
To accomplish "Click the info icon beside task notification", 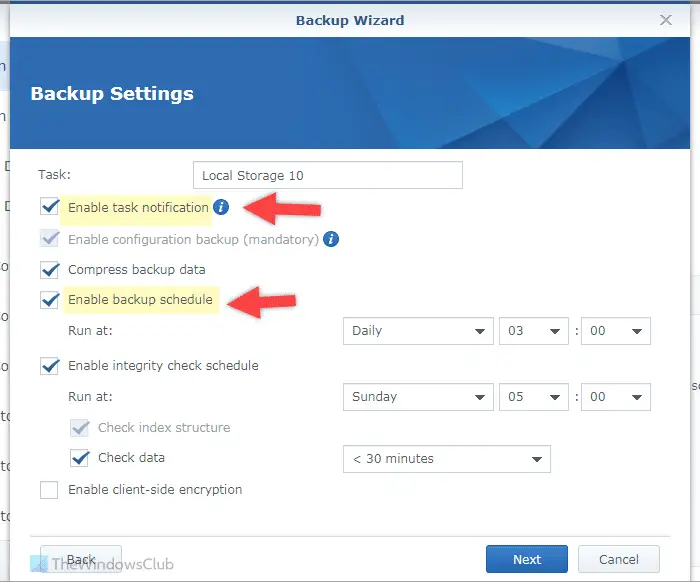I will 221,207.
